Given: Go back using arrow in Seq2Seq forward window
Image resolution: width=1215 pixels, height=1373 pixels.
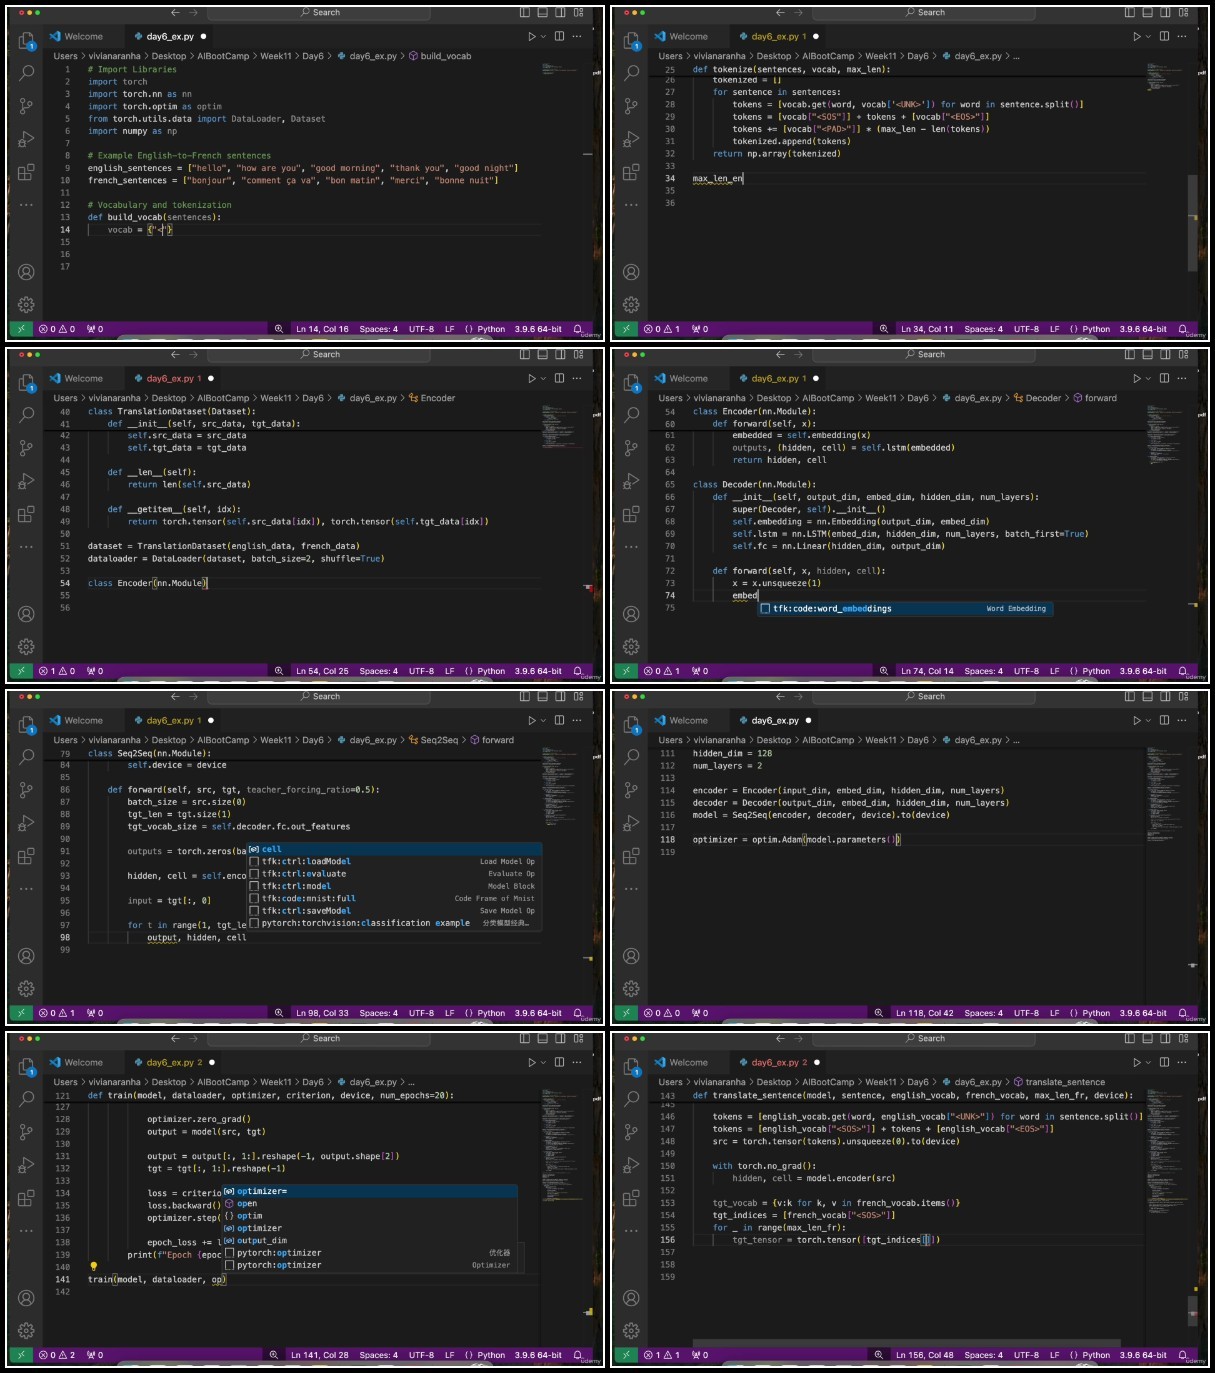Looking at the screenshot, I should (175, 697).
